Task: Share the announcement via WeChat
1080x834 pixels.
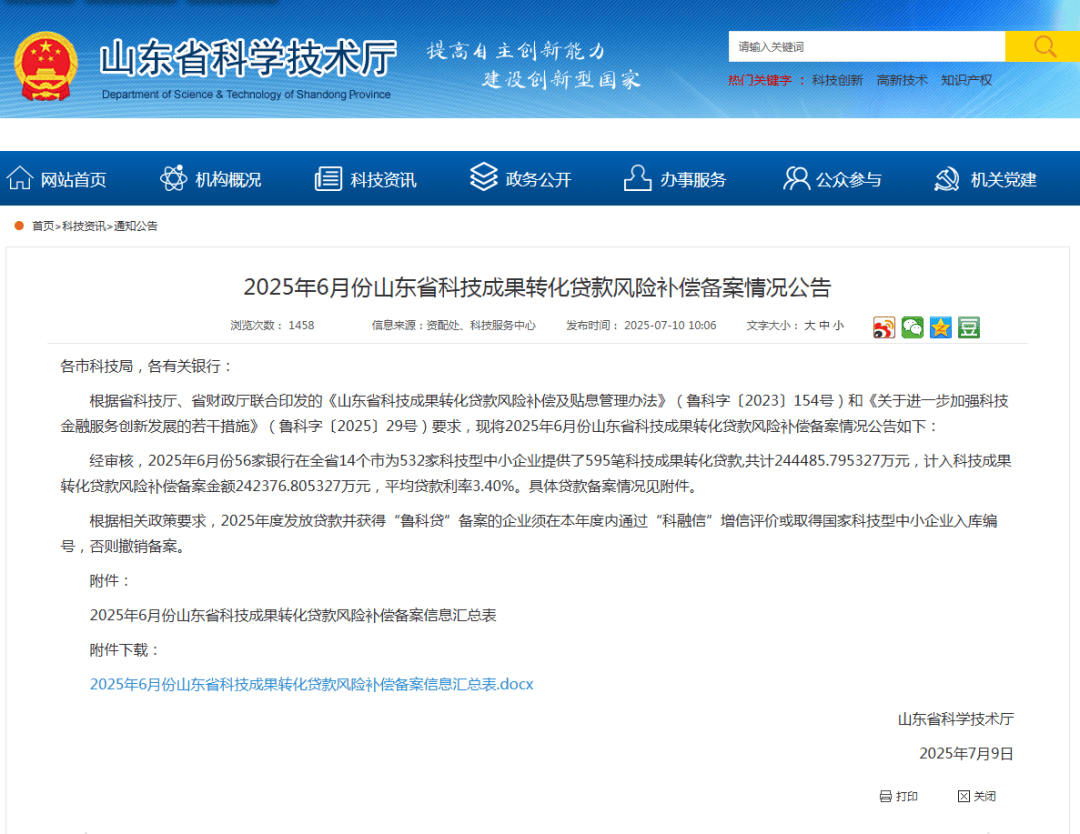Action: [x=912, y=327]
